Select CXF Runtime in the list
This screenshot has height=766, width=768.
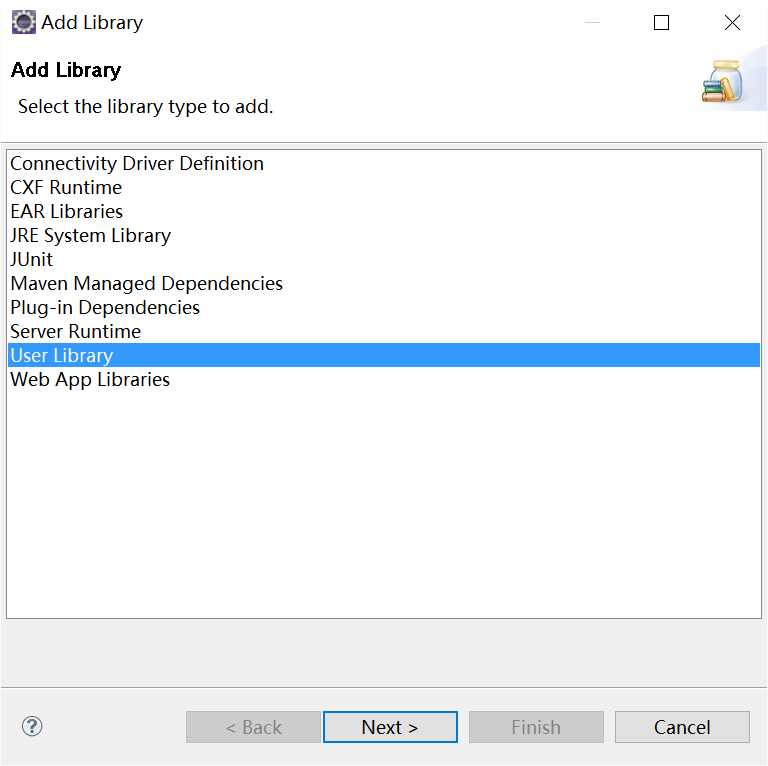[384, 187]
